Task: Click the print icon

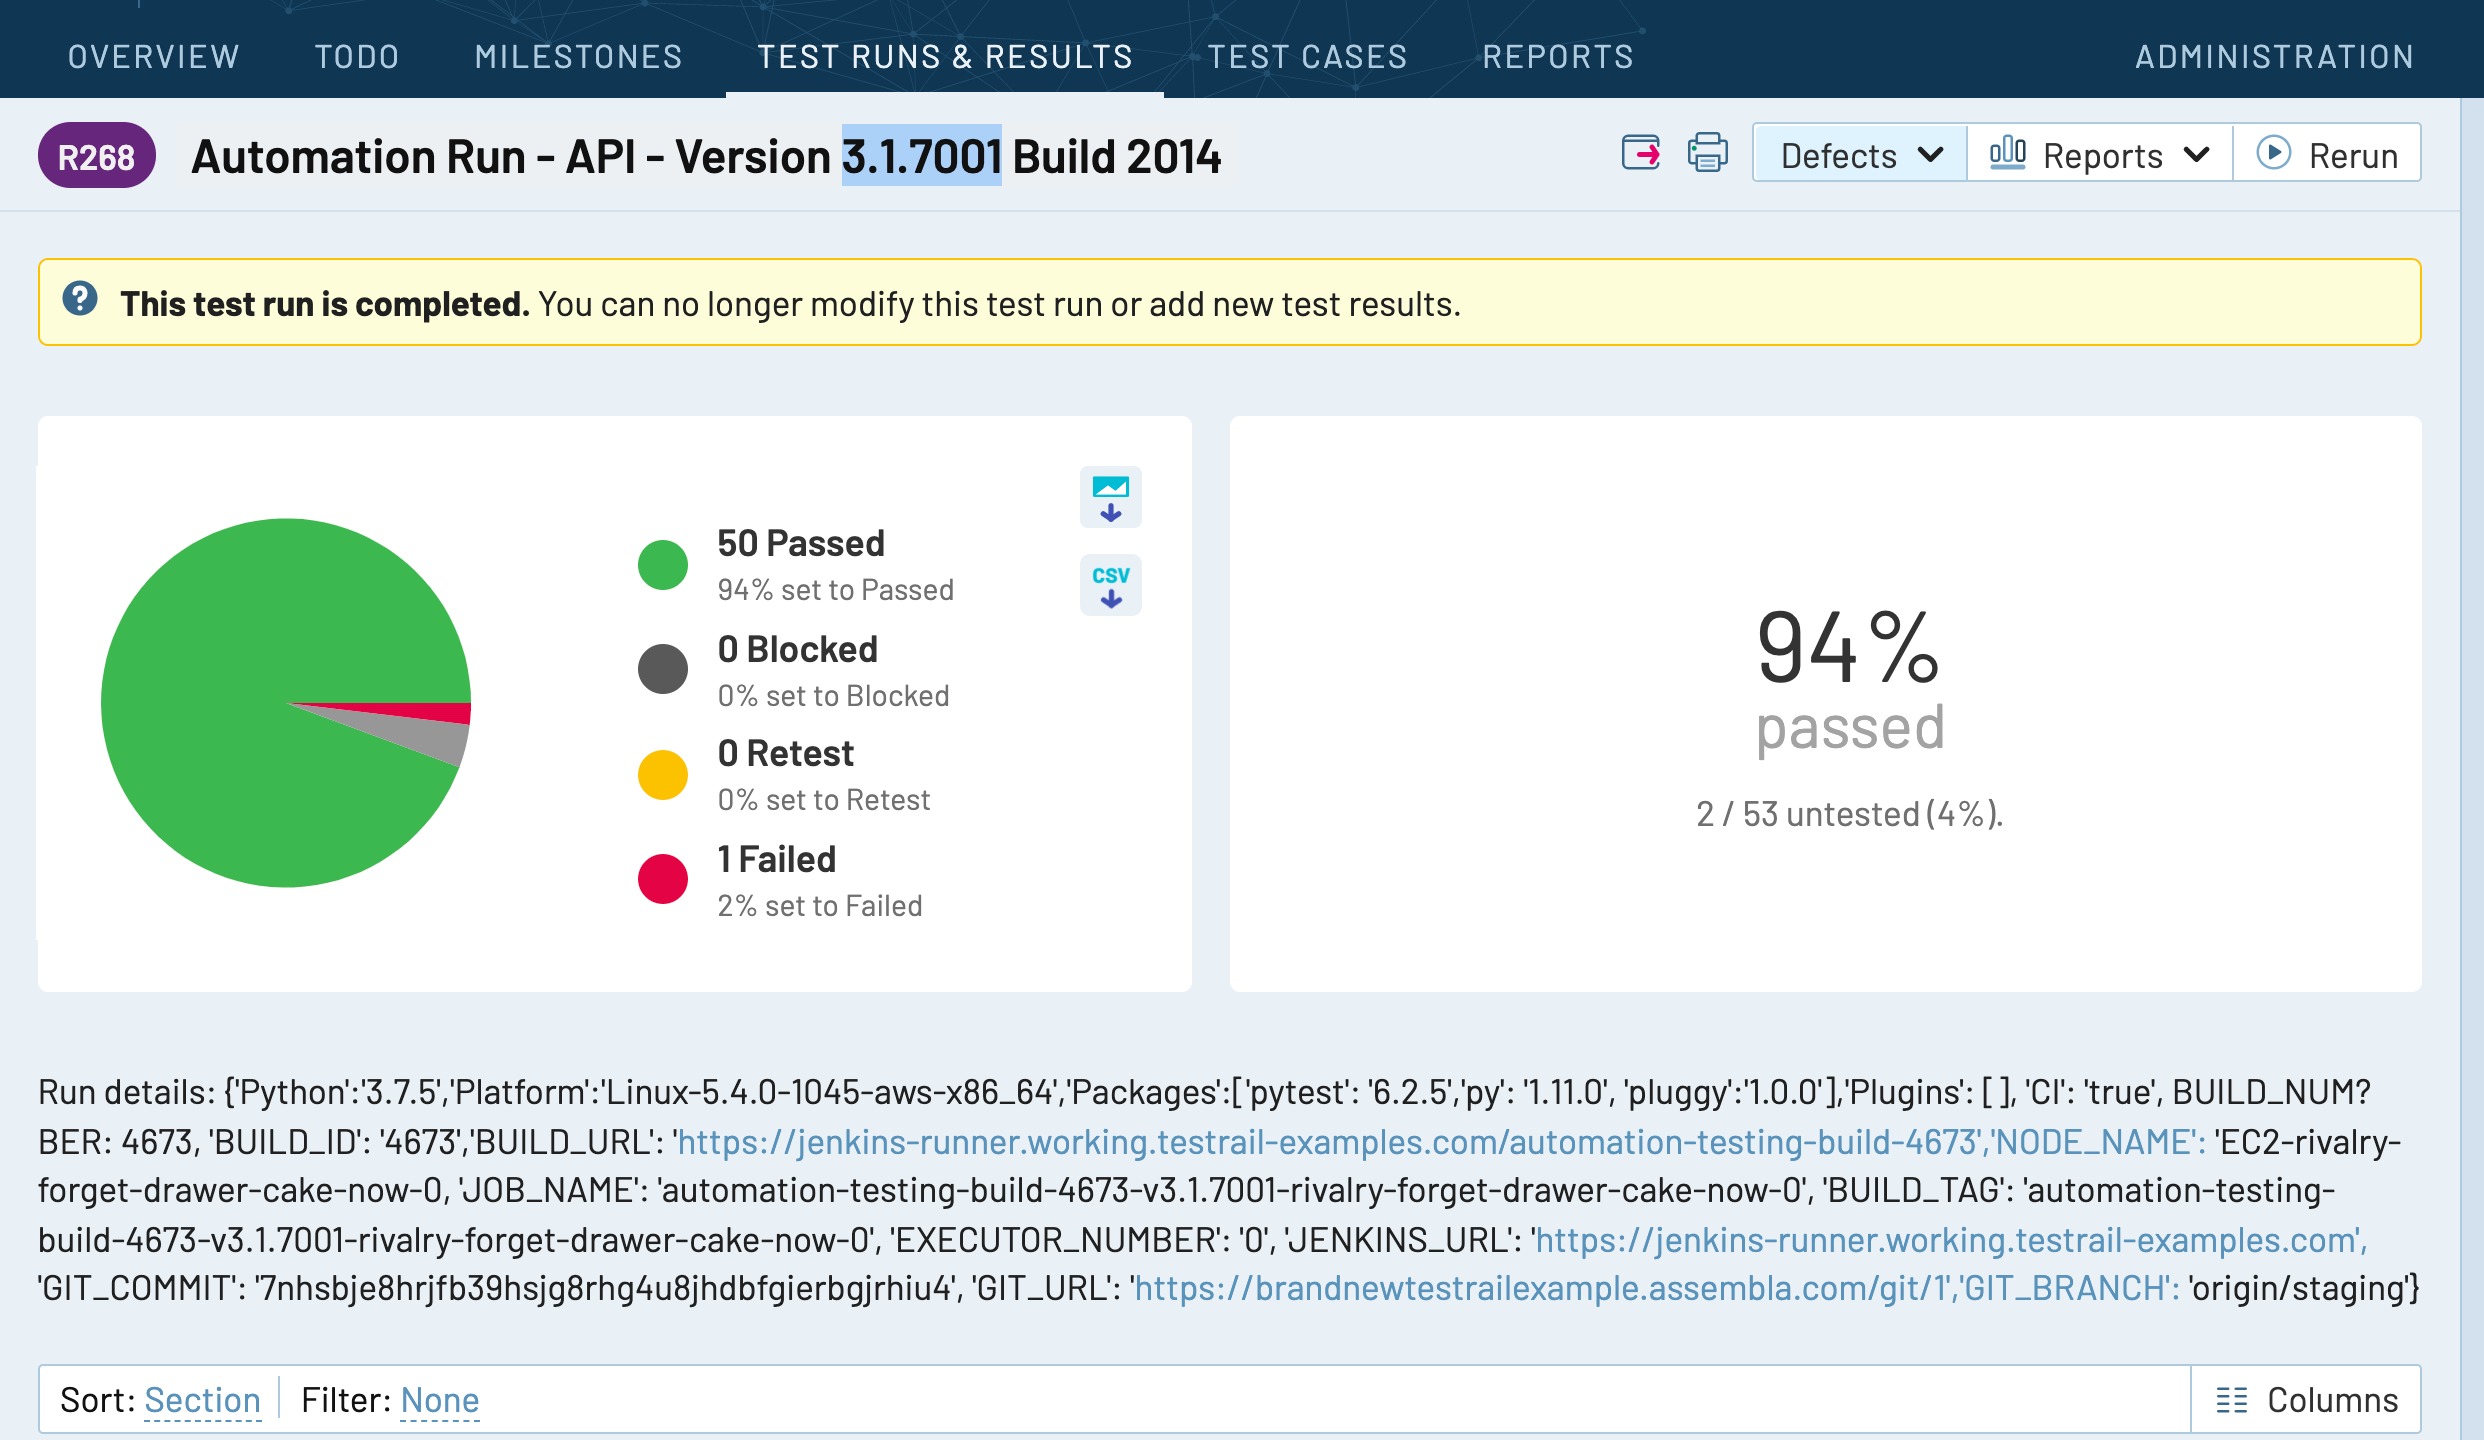Action: [x=1707, y=154]
